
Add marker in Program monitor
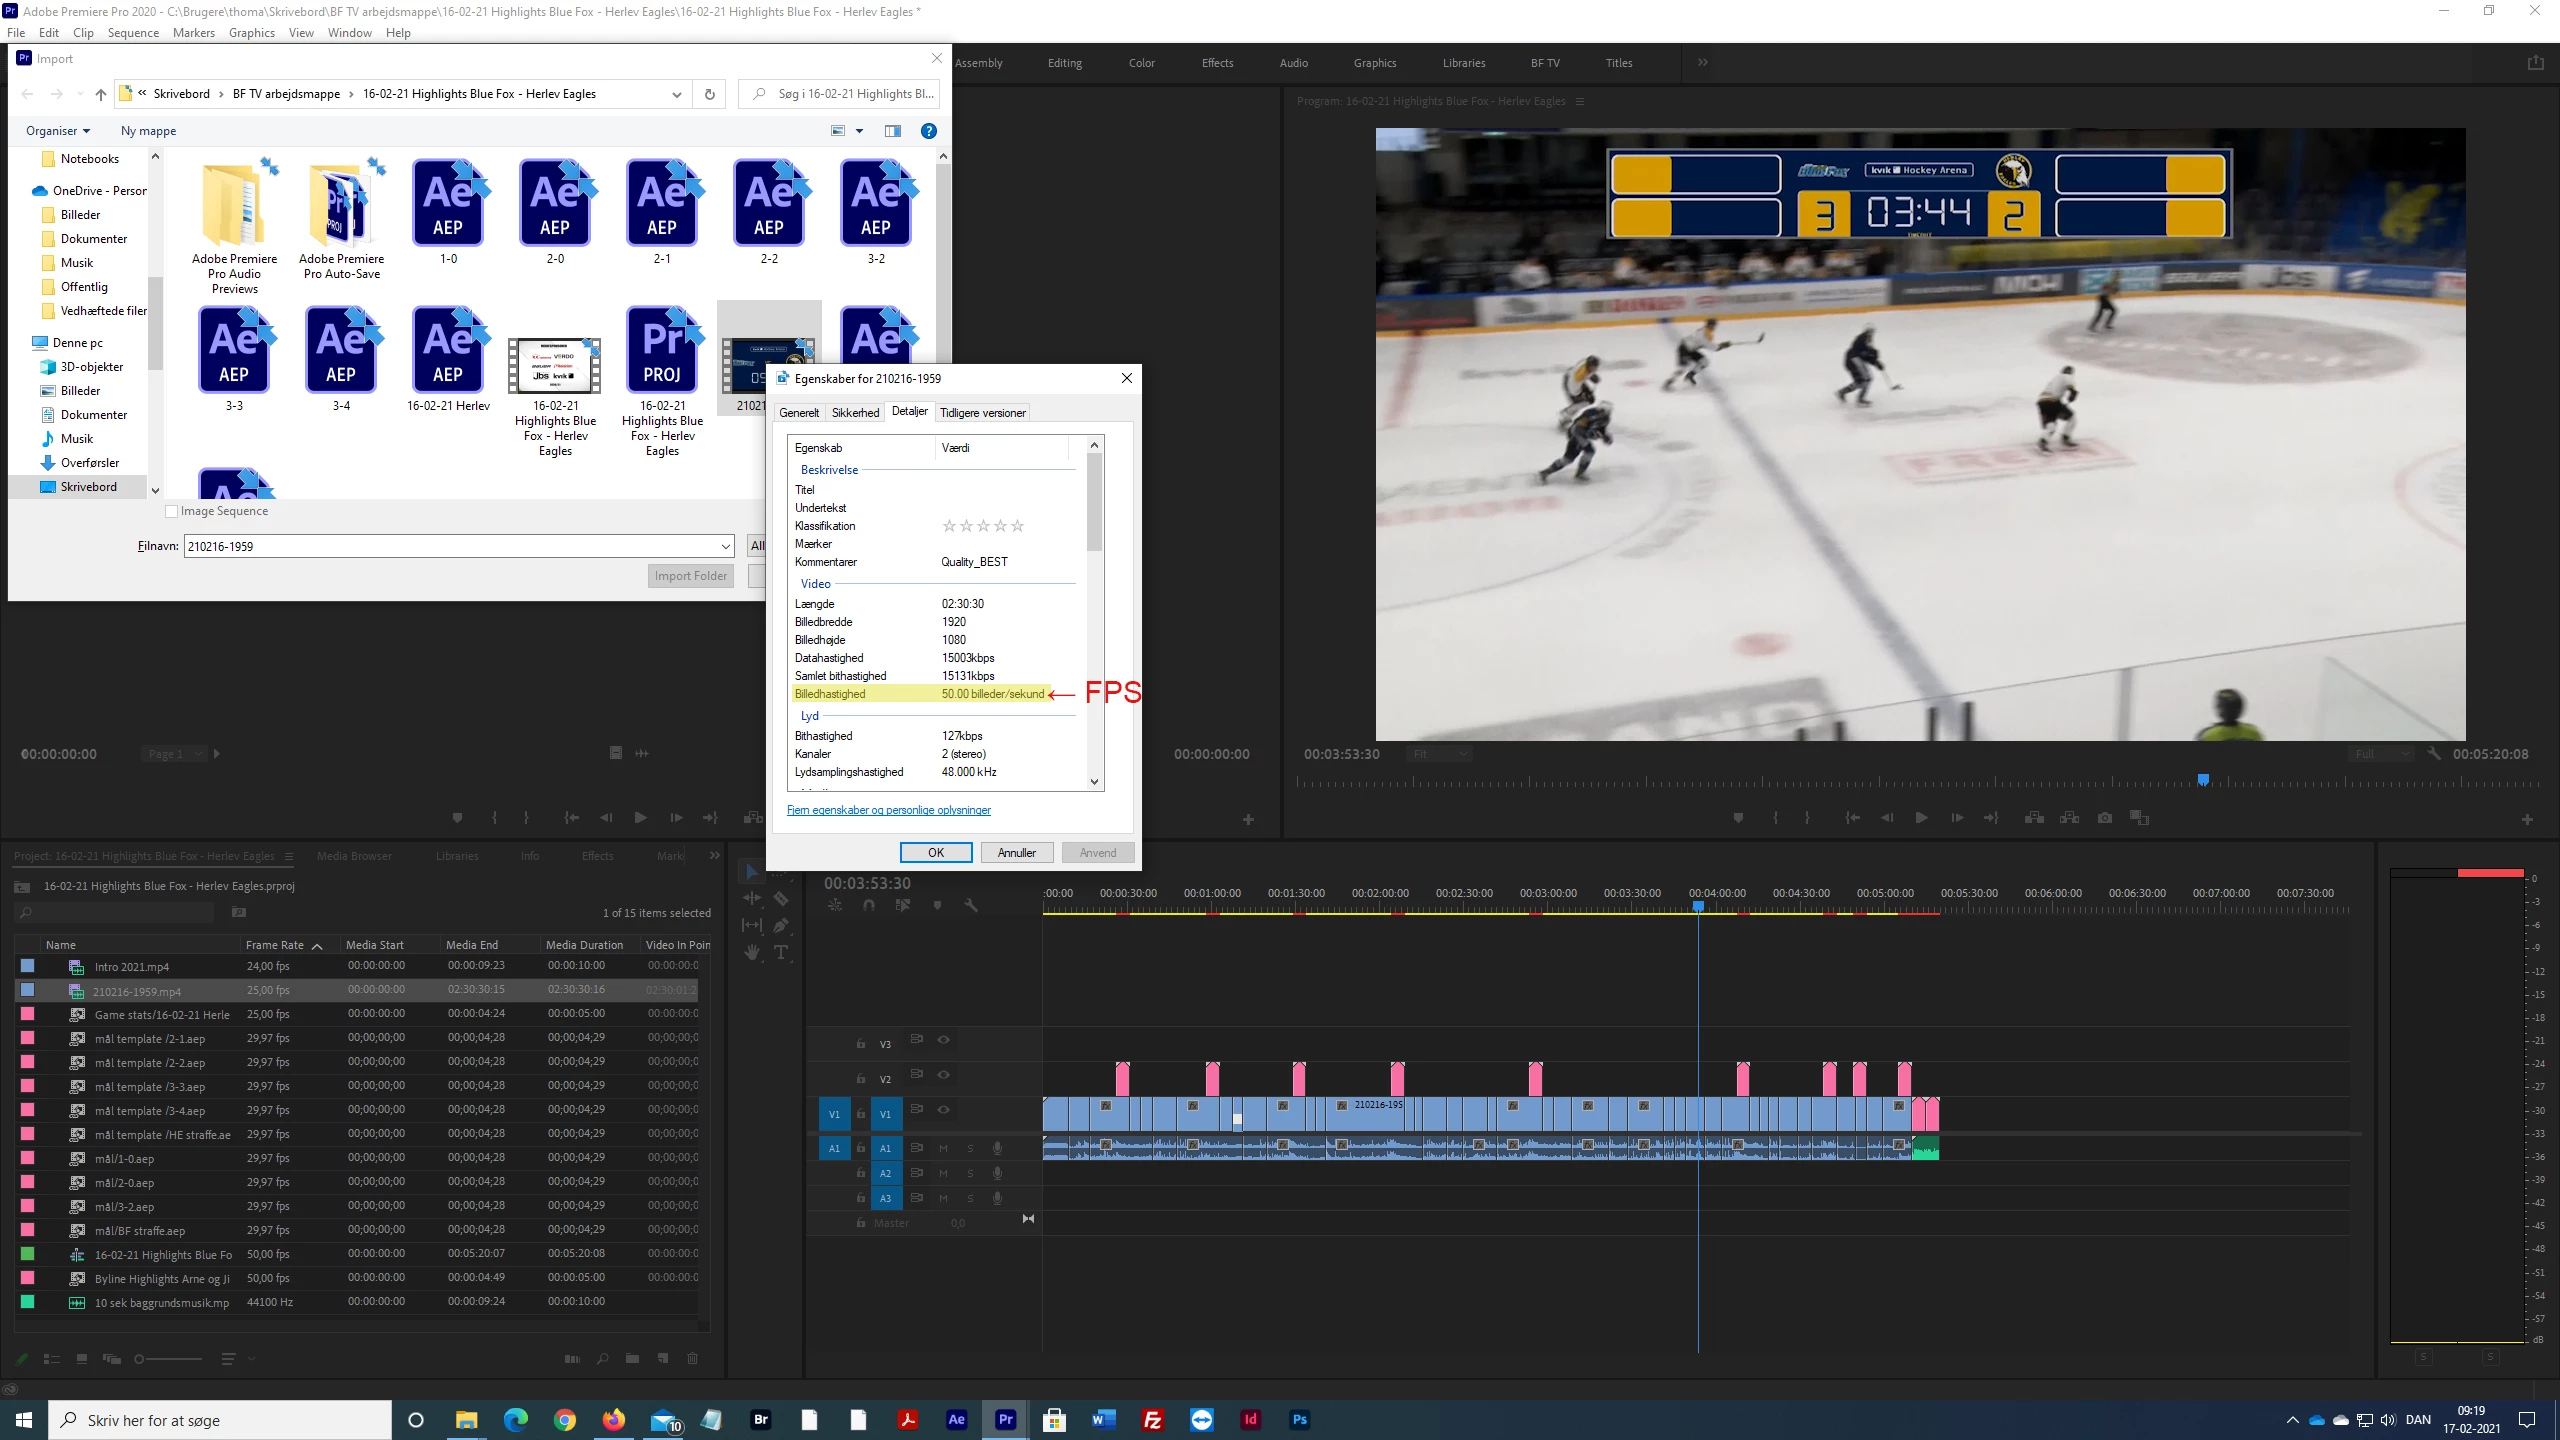click(1738, 818)
